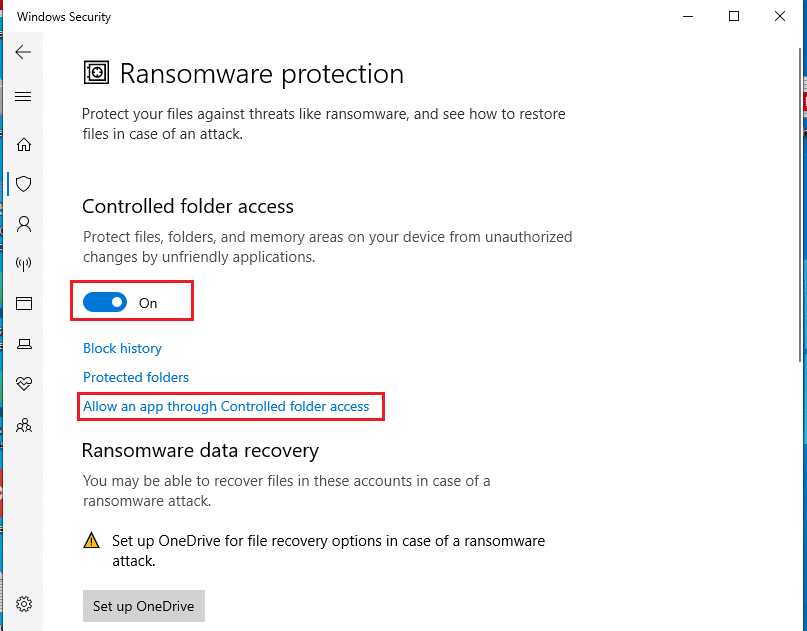
Task: Select Virus & threat protection shield icon
Action: pos(24,184)
